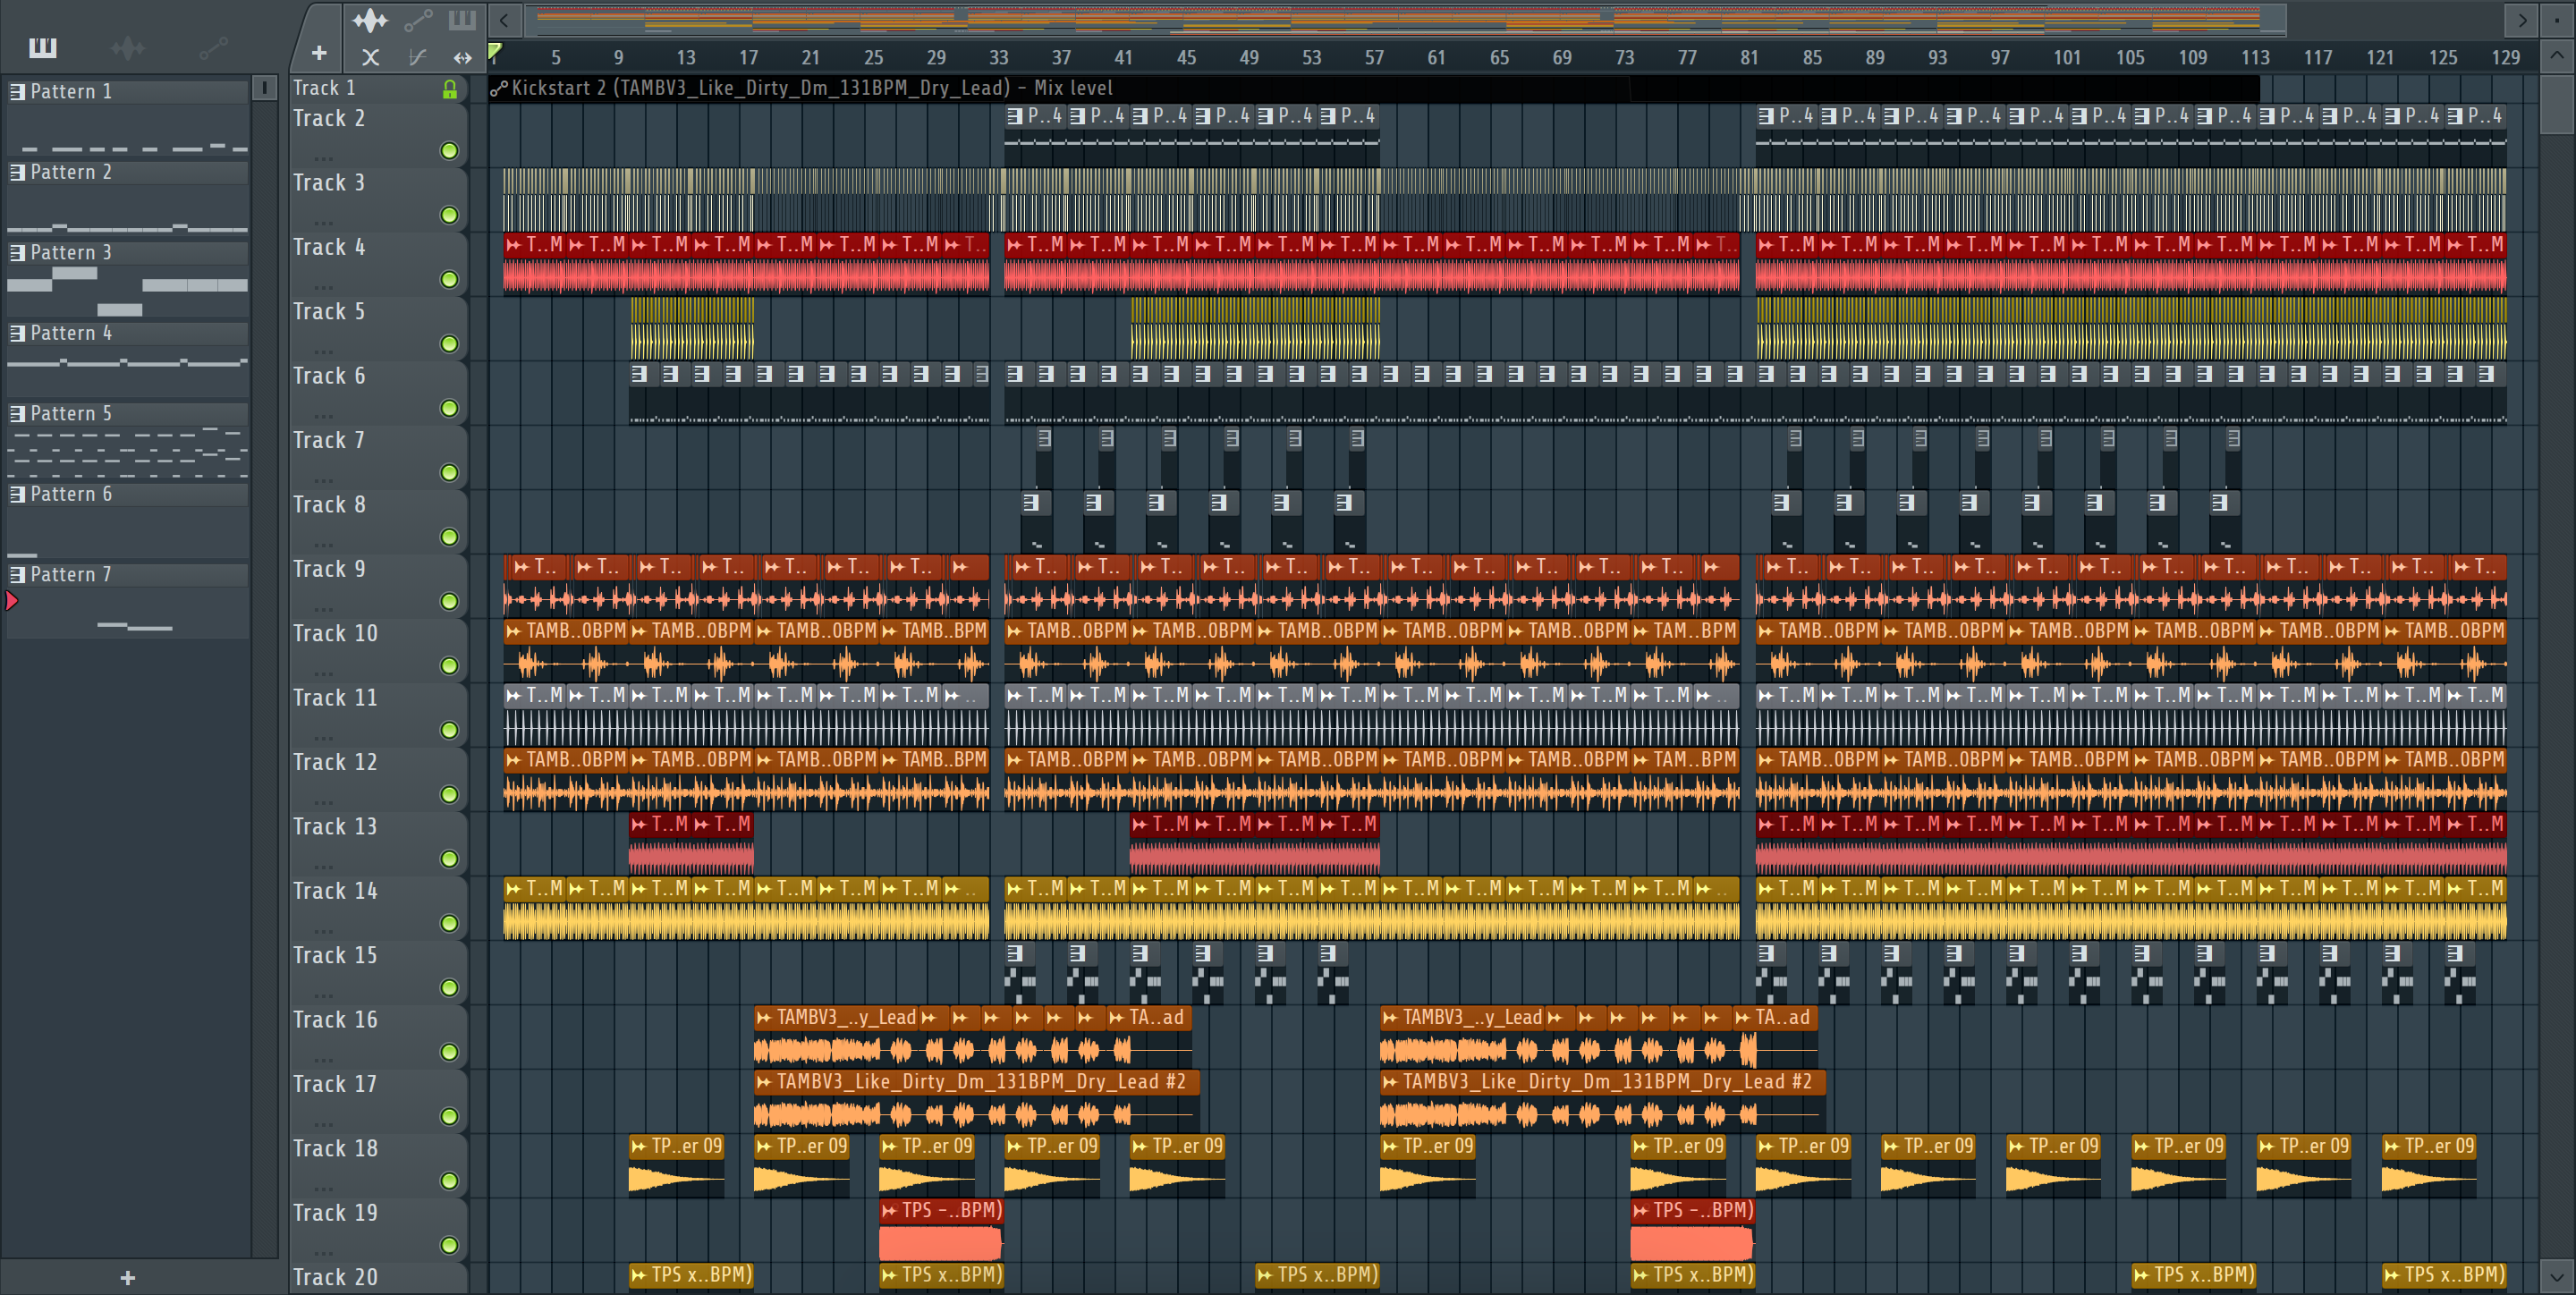Screen dimensions: 2576x1295
Task: Click the curve icon in playlist toolbar
Action: [418, 57]
